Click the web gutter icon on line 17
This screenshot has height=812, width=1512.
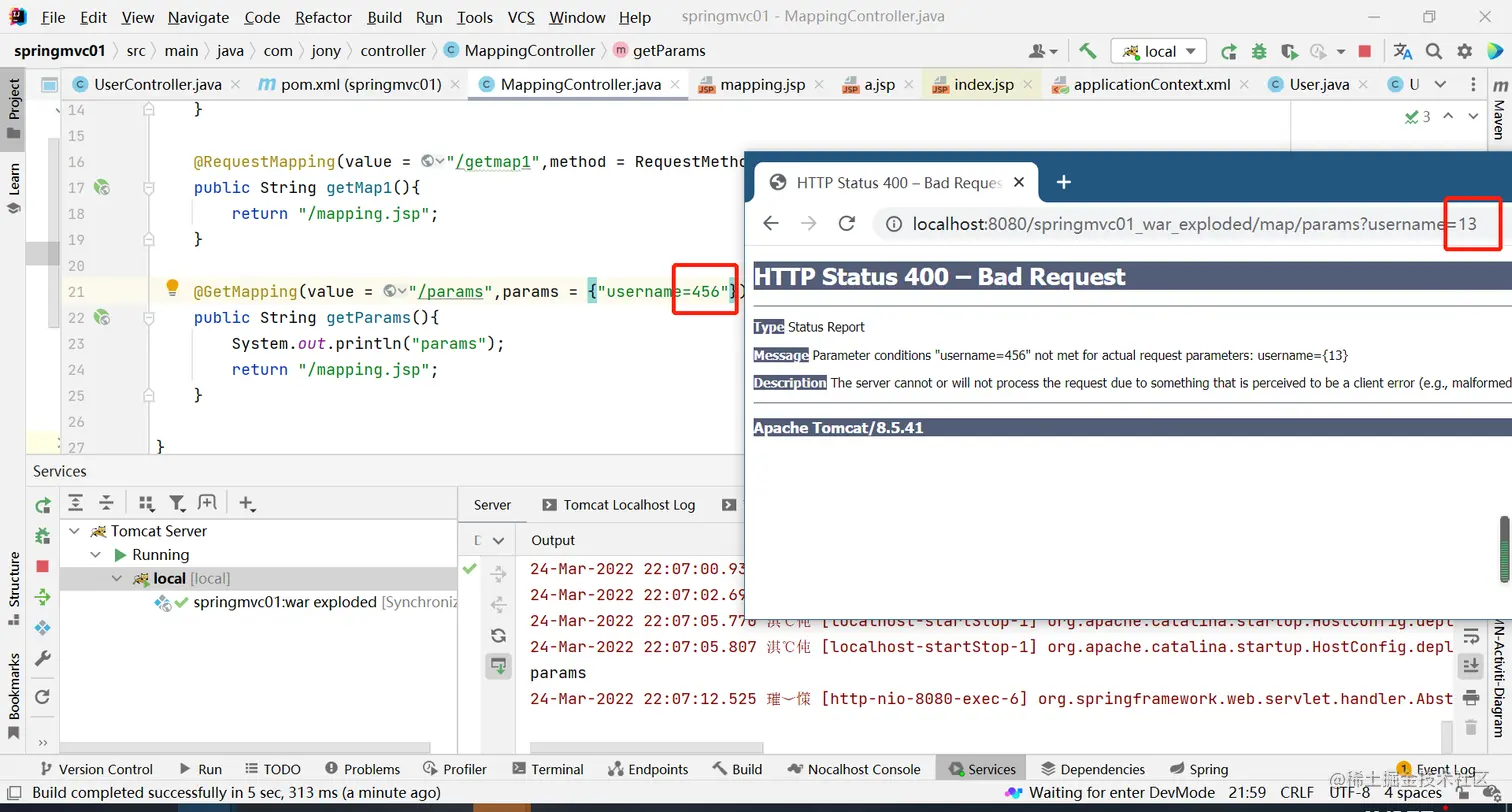101,187
